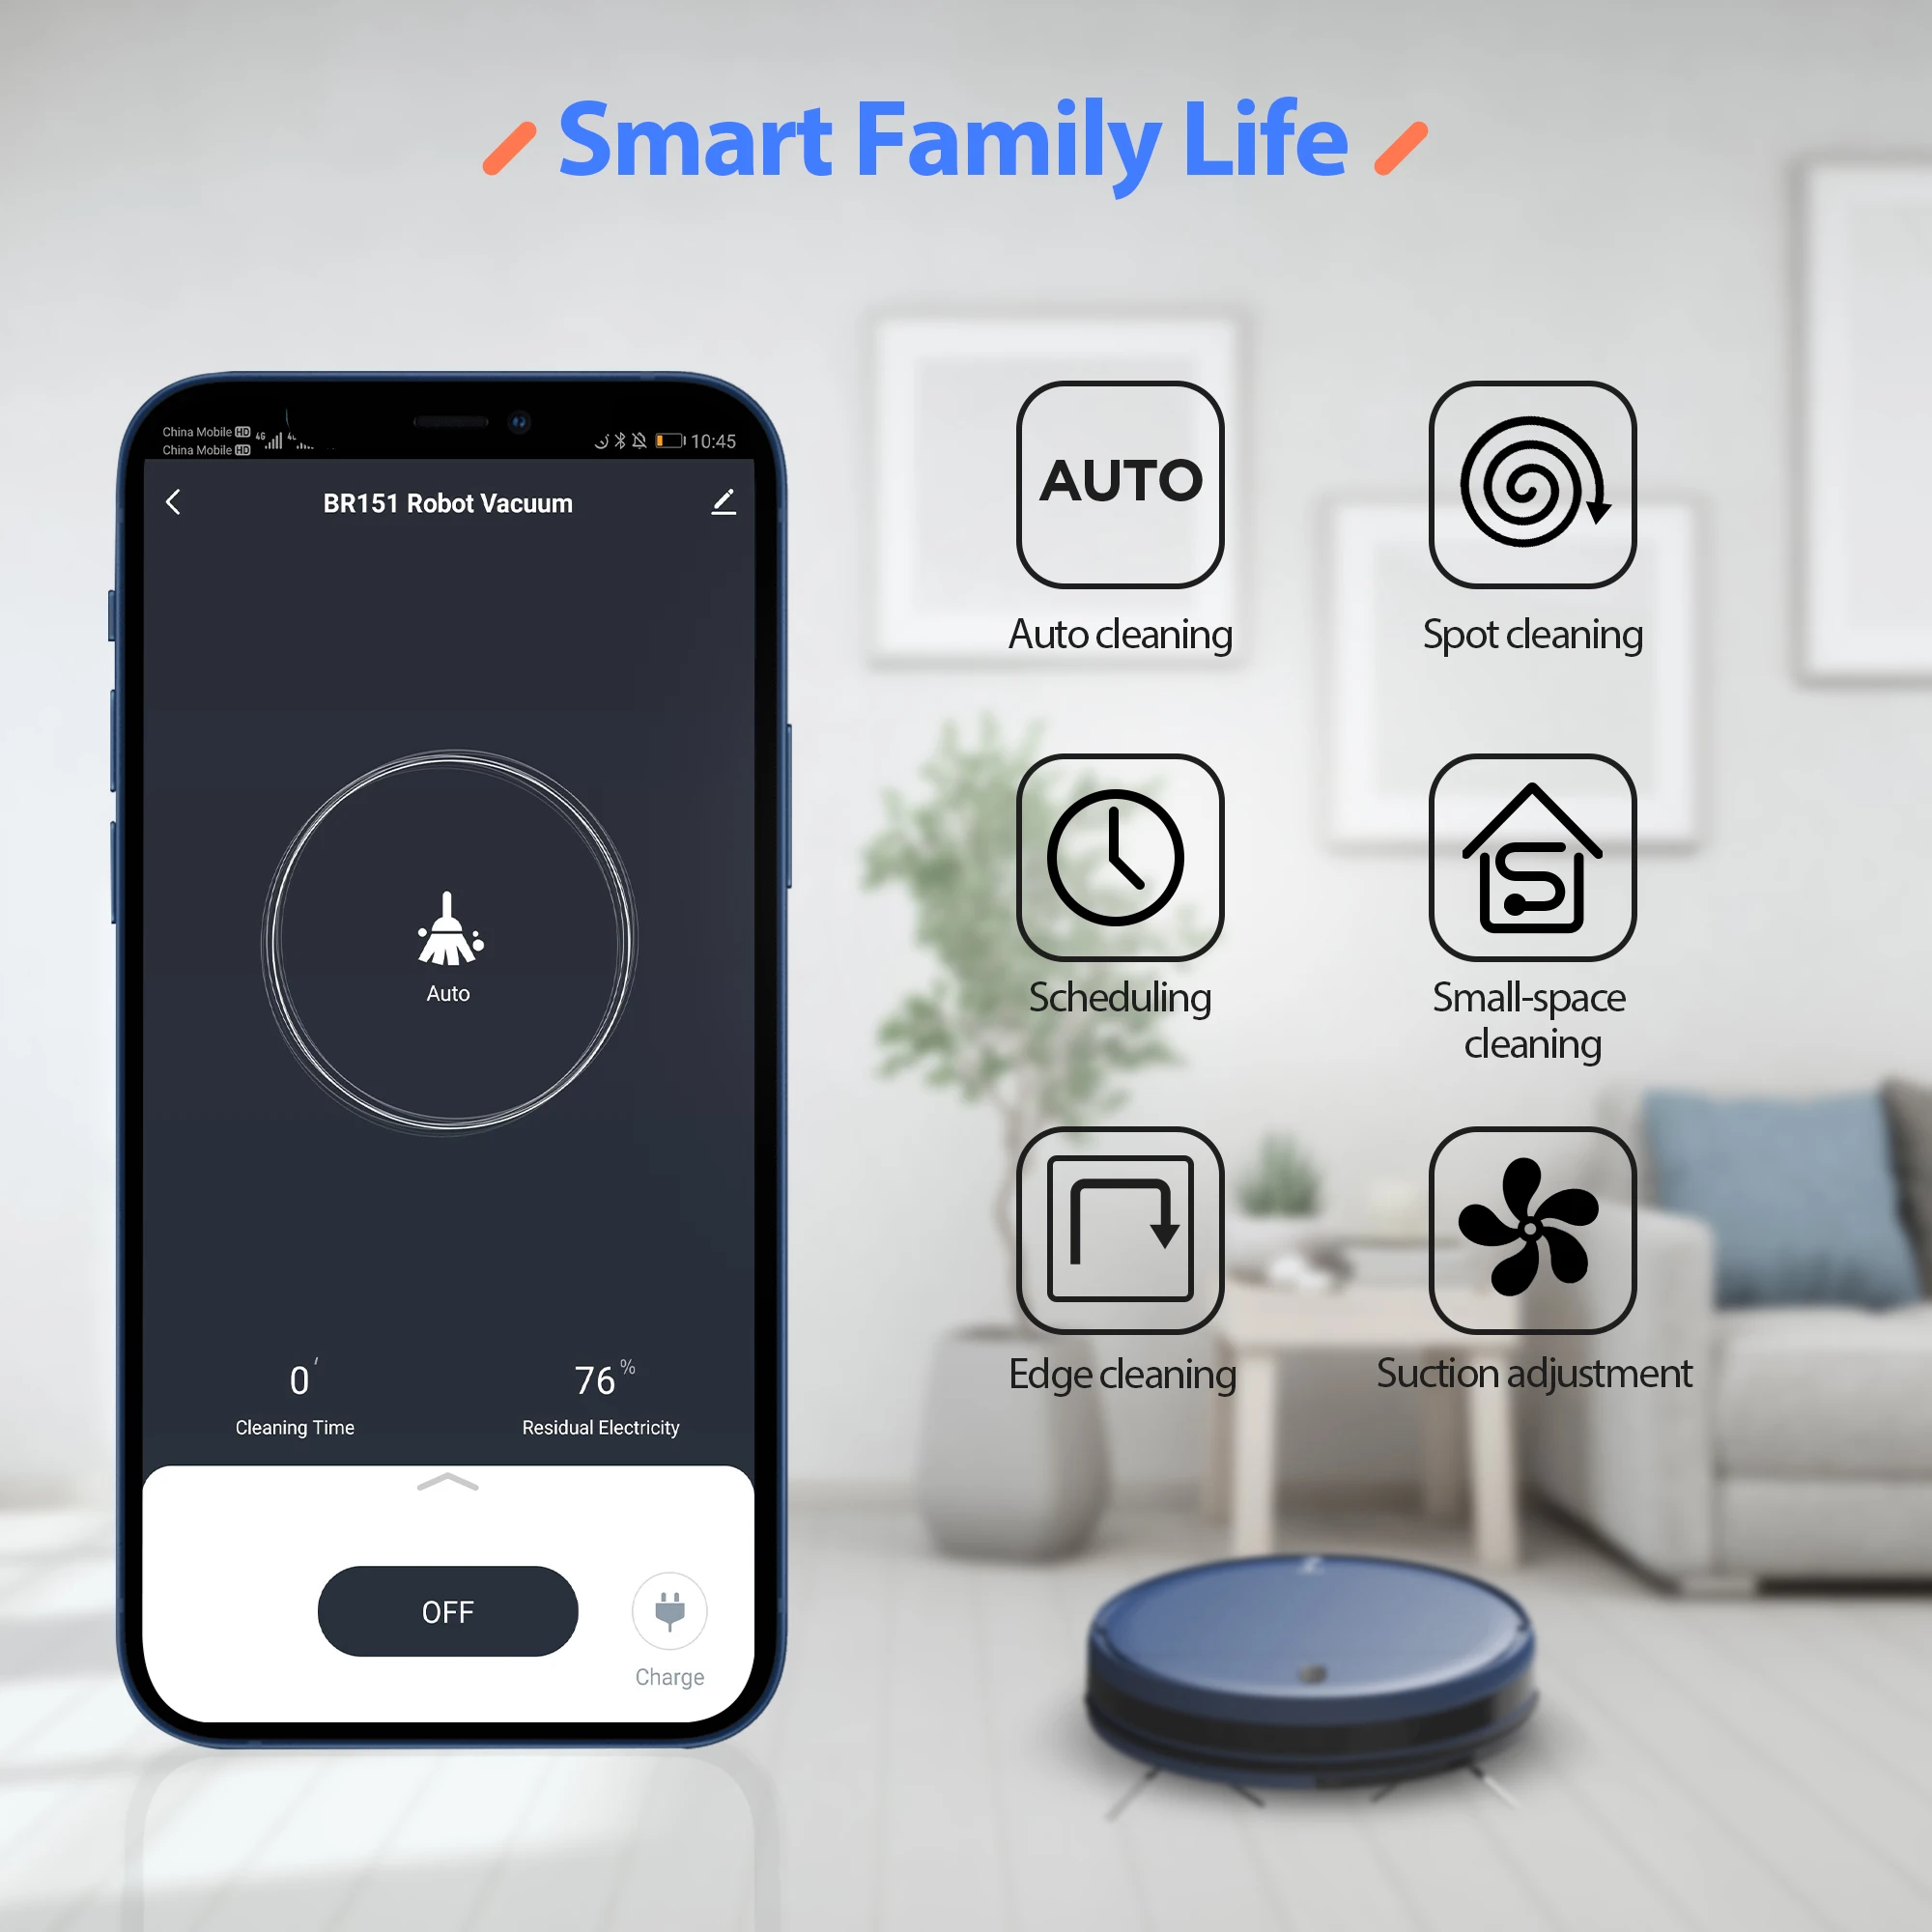Navigate back using the back arrow

[x=179, y=500]
